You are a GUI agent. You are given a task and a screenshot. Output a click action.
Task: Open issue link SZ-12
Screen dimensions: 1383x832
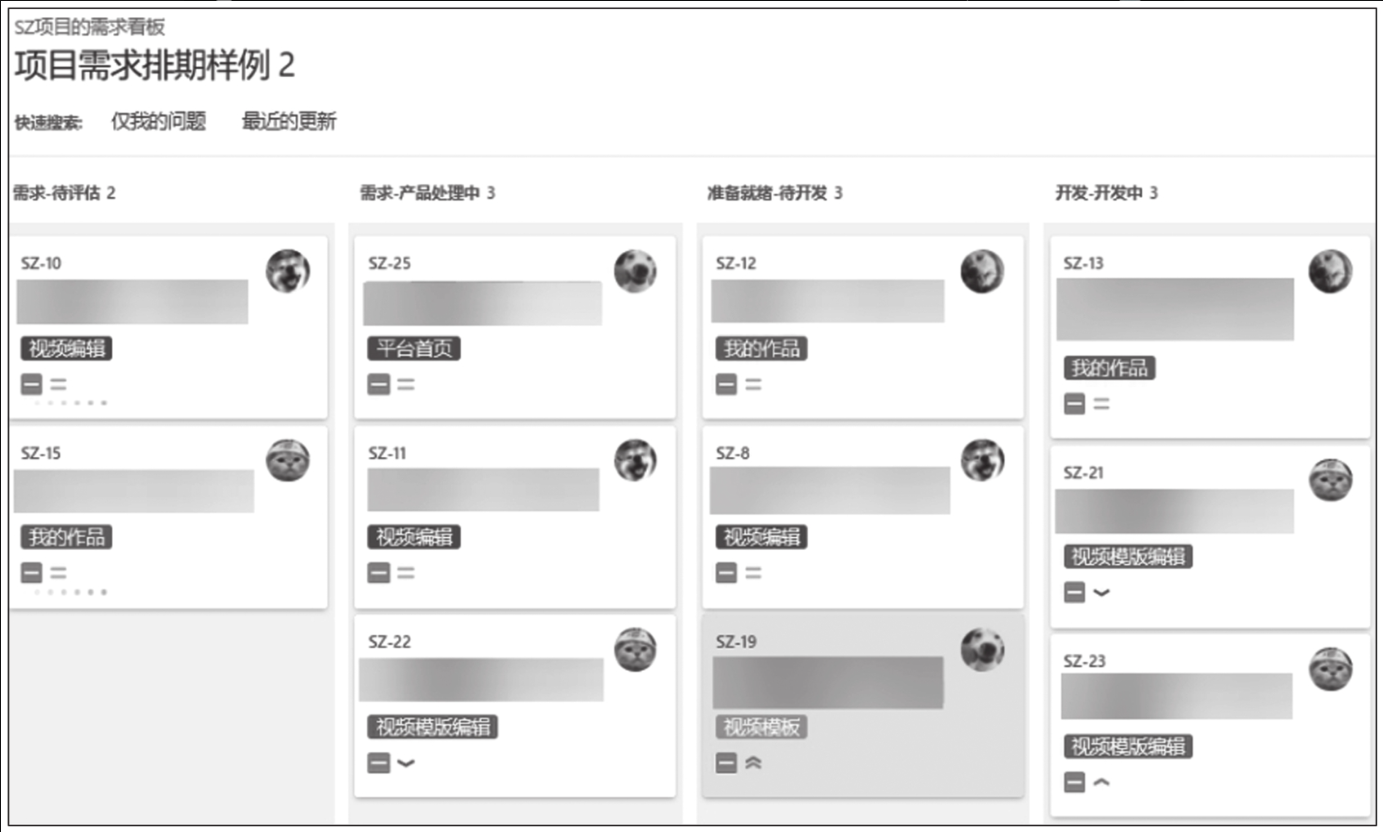pyautogui.click(x=736, y=264)
